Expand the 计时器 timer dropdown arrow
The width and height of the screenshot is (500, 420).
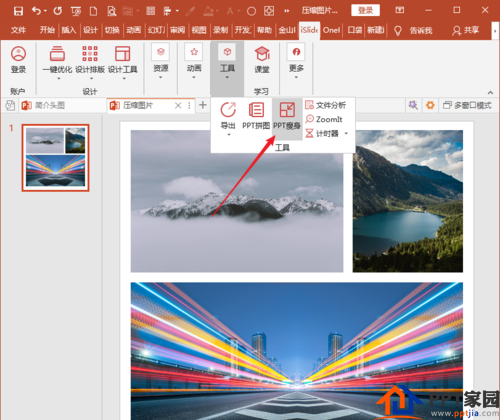(x=346, y=134)
